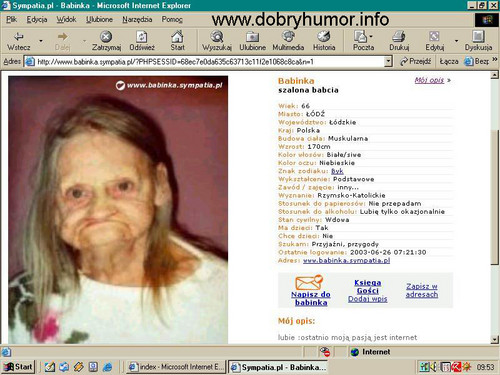Go back with the Wstecz button
Viewport: 500px width, 375px height.
pos(19,41)
